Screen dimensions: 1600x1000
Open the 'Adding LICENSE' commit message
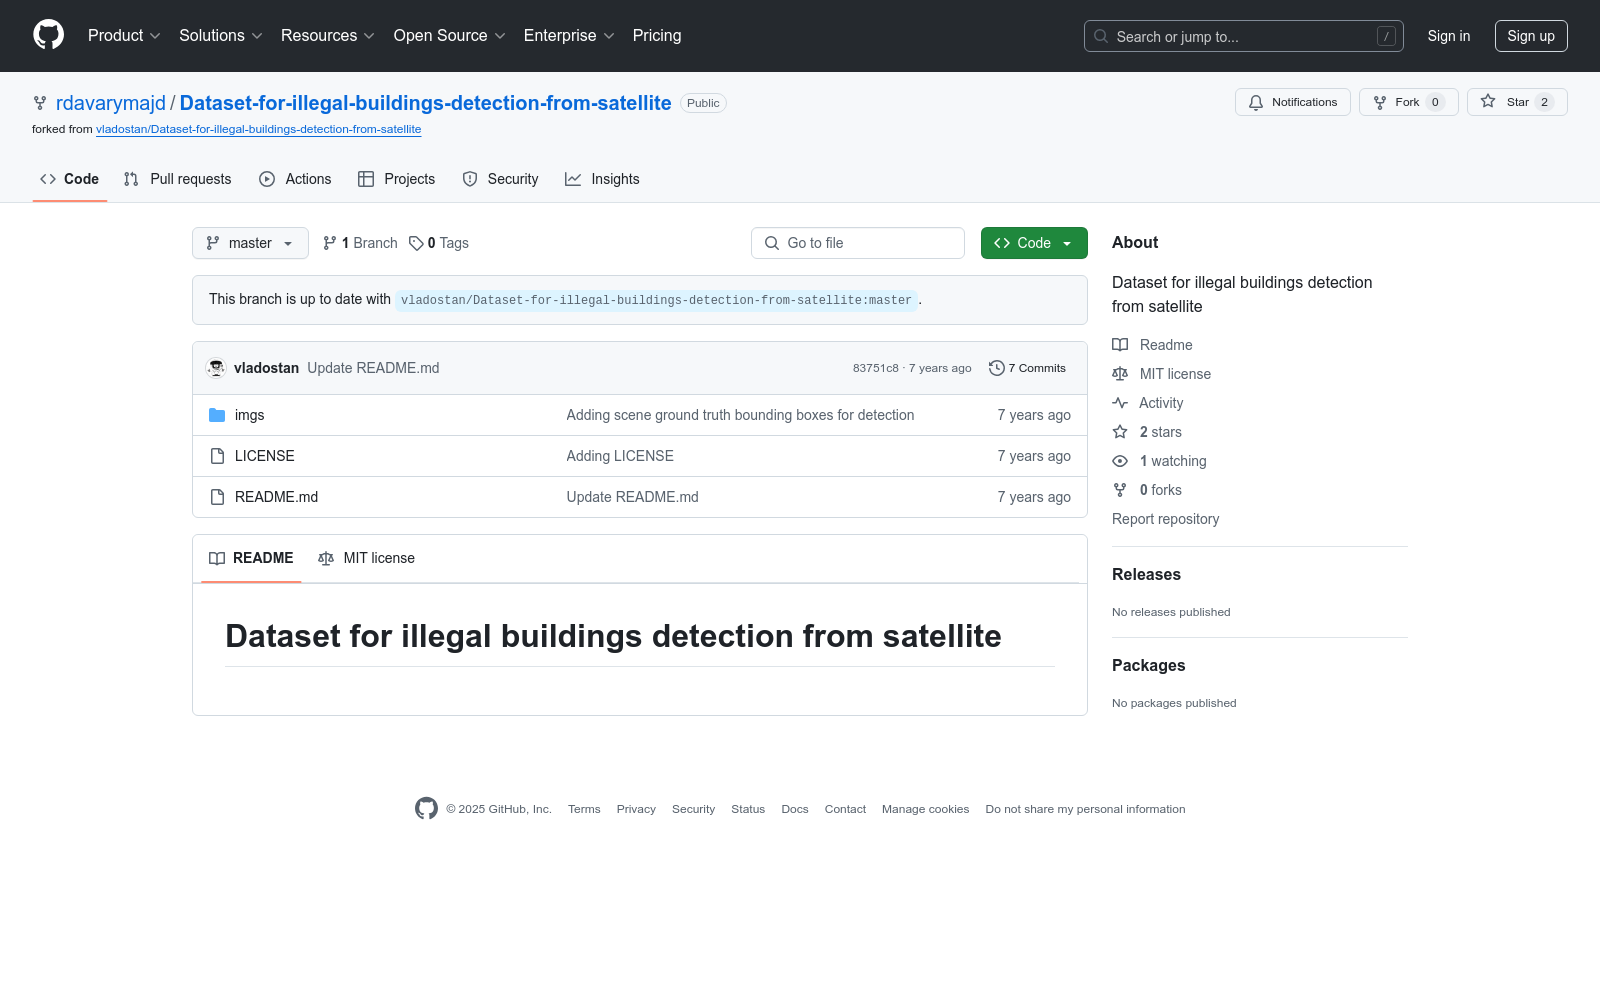(620, 456)
